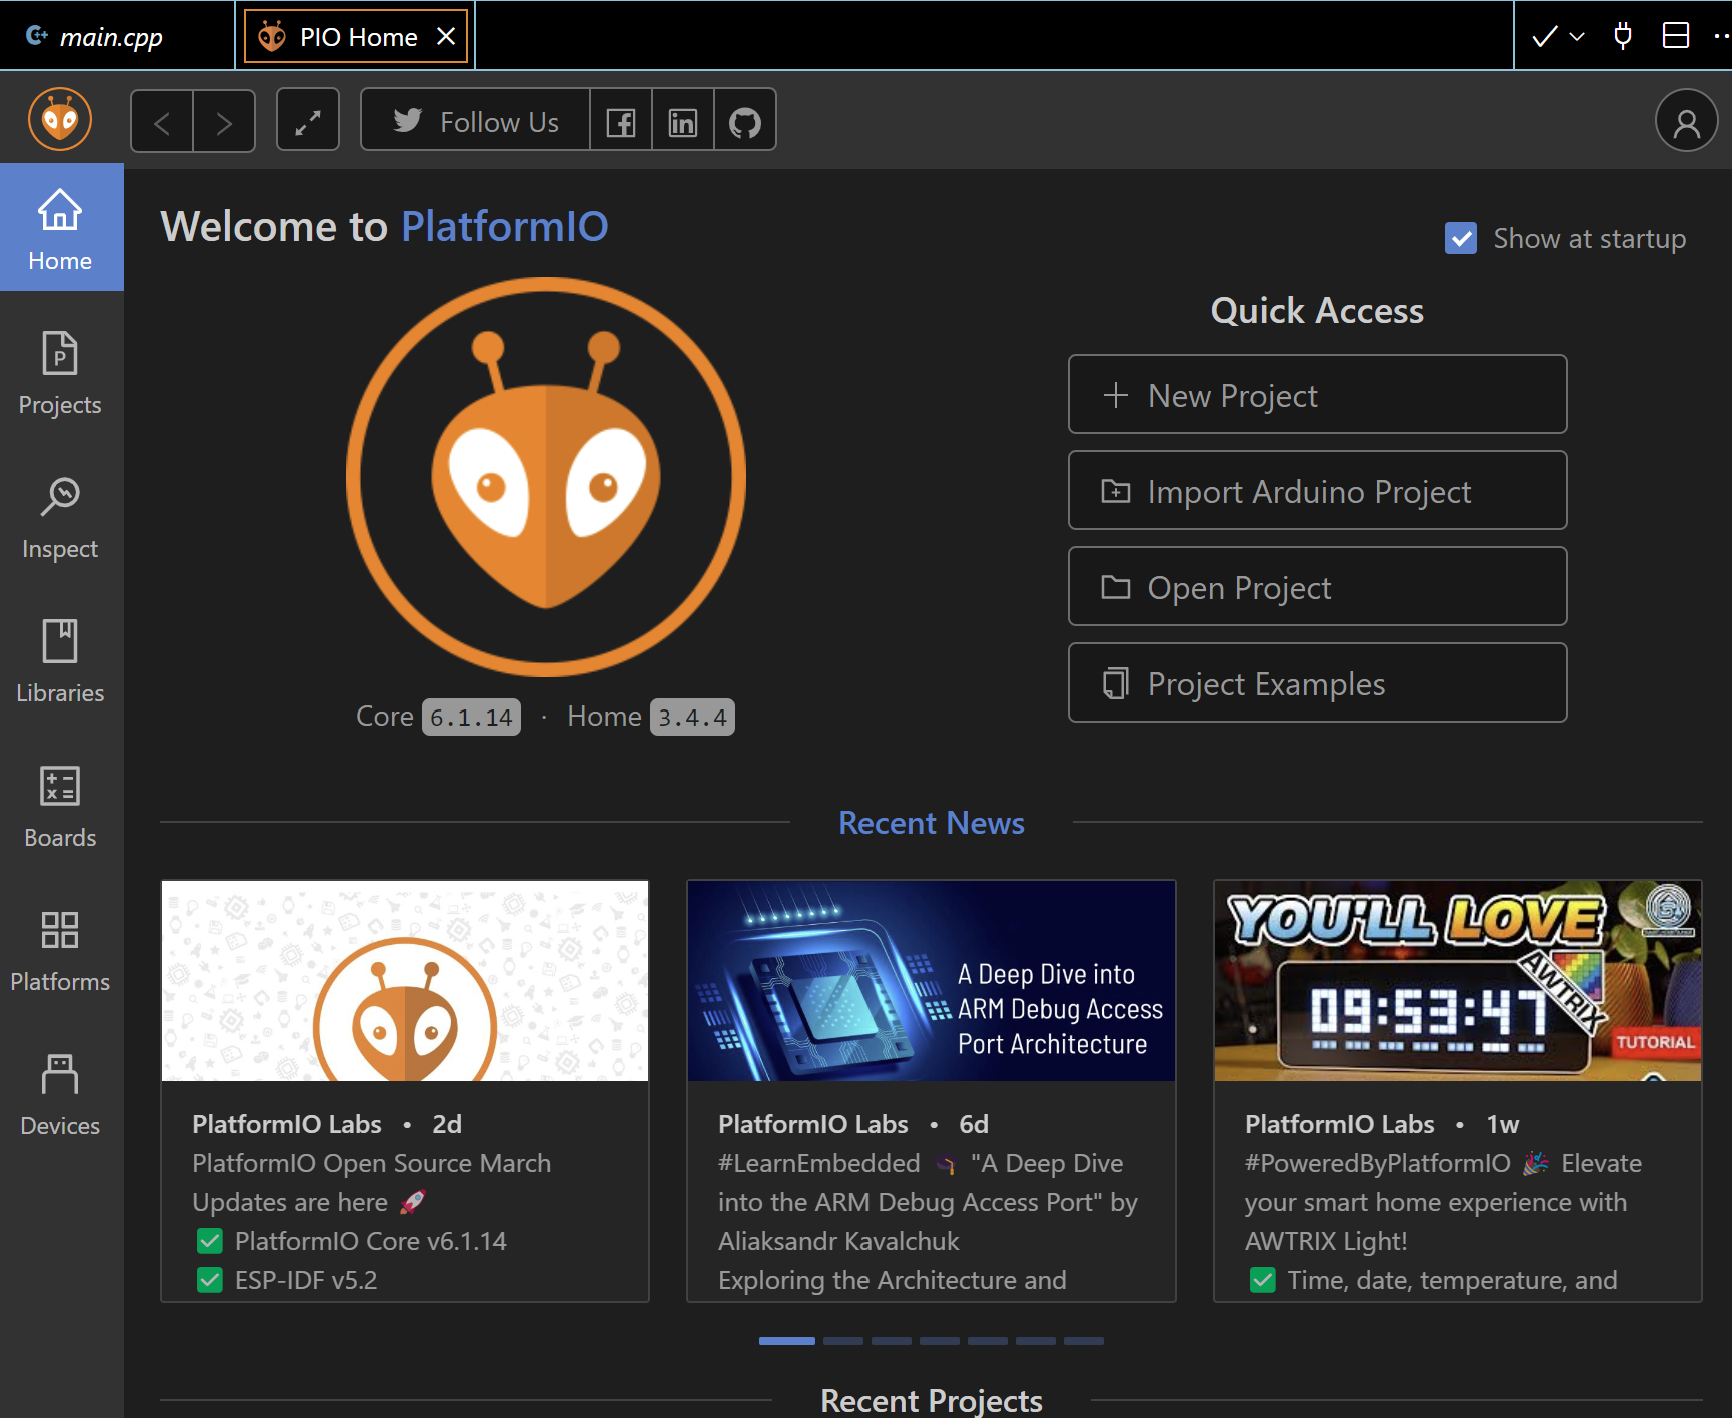Click the large PlatformIO alien logo
This screenshot has height=1418, width=1732.
[546, 477]
